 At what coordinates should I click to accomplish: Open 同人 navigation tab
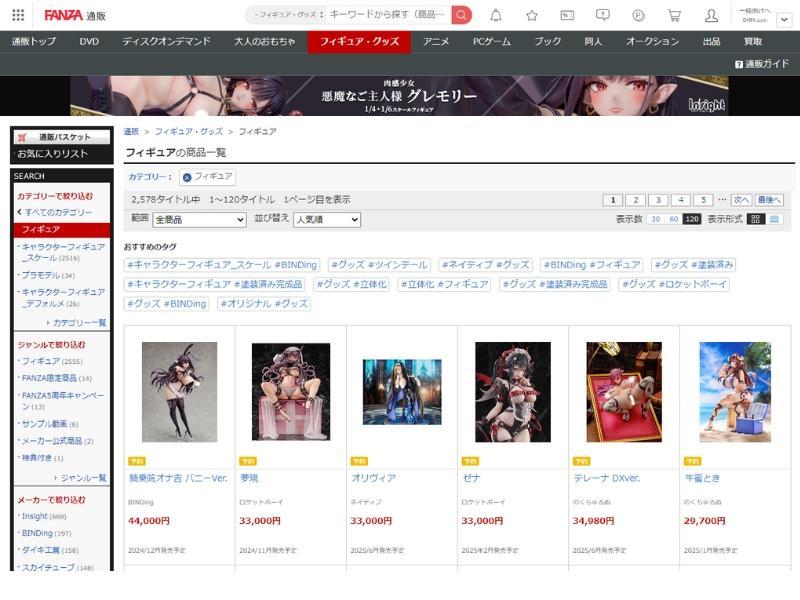click(593, 42)
